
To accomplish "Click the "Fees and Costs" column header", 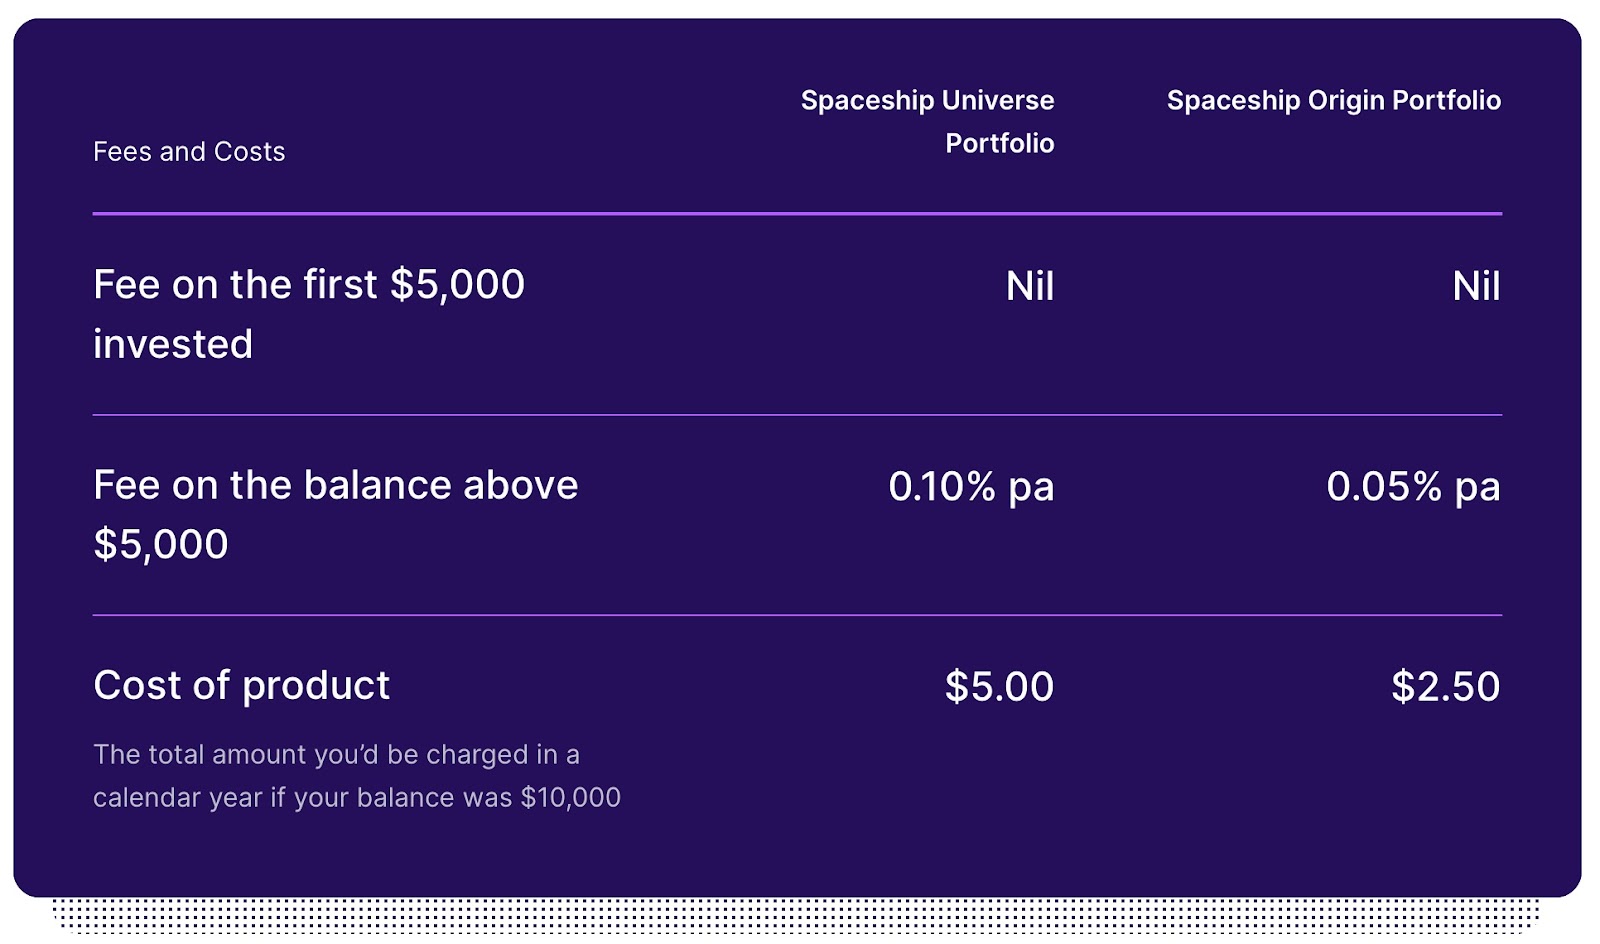I will pyautogui.click(x=189, y=152).
